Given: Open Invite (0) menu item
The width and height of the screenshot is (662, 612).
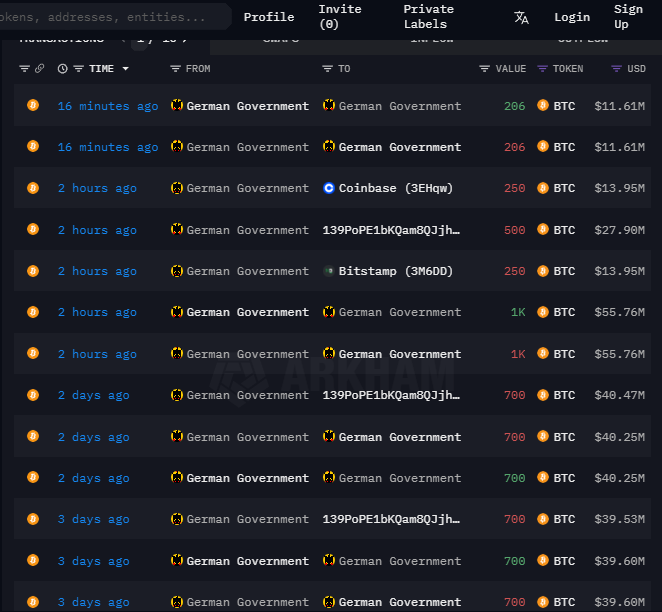Looking at the screenshot, I should pyautogui.click(x=340, y=16).
